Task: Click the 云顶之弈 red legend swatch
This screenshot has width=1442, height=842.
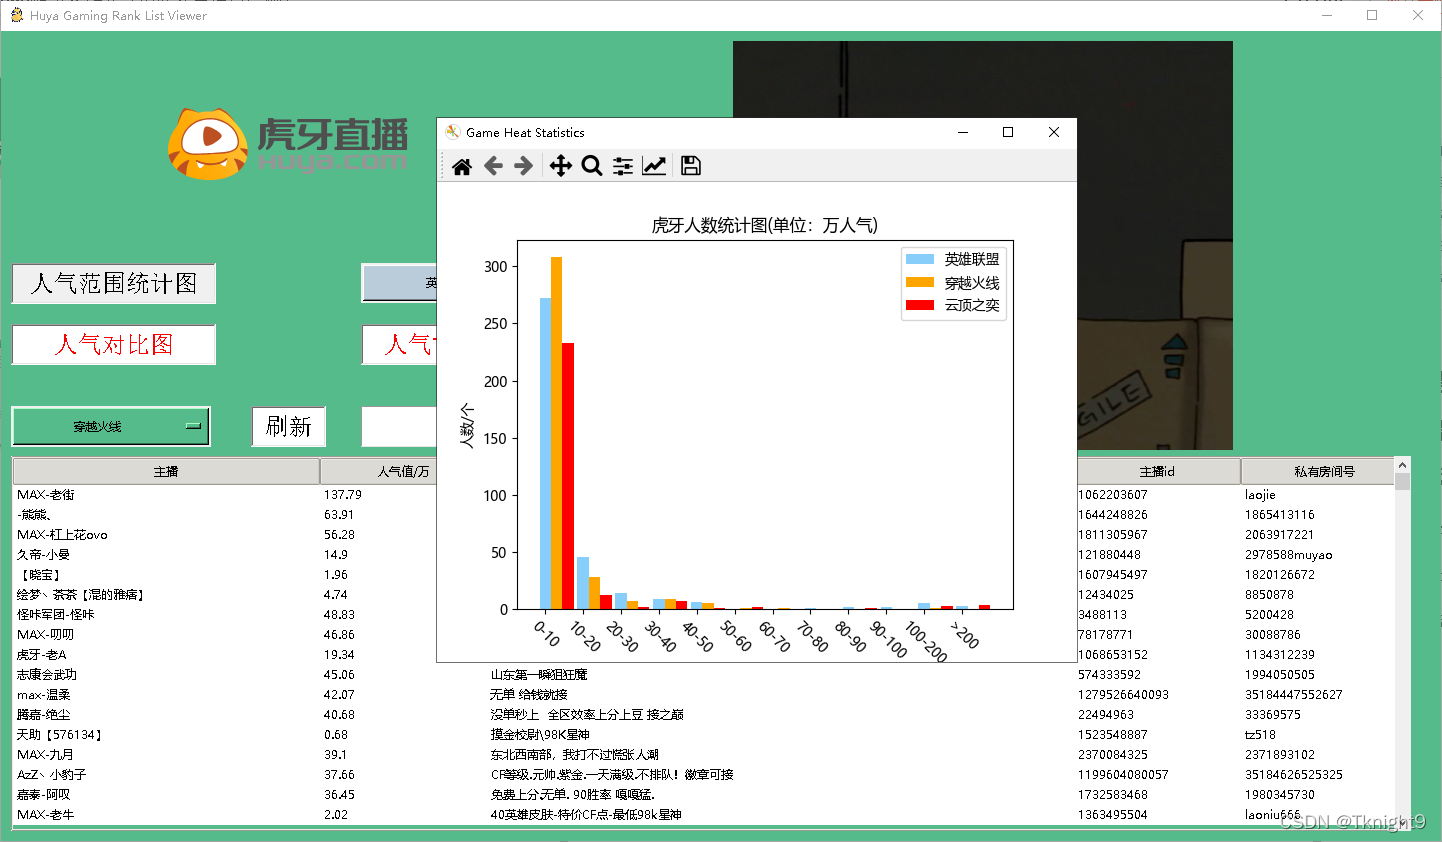Action: click(920, 305)
